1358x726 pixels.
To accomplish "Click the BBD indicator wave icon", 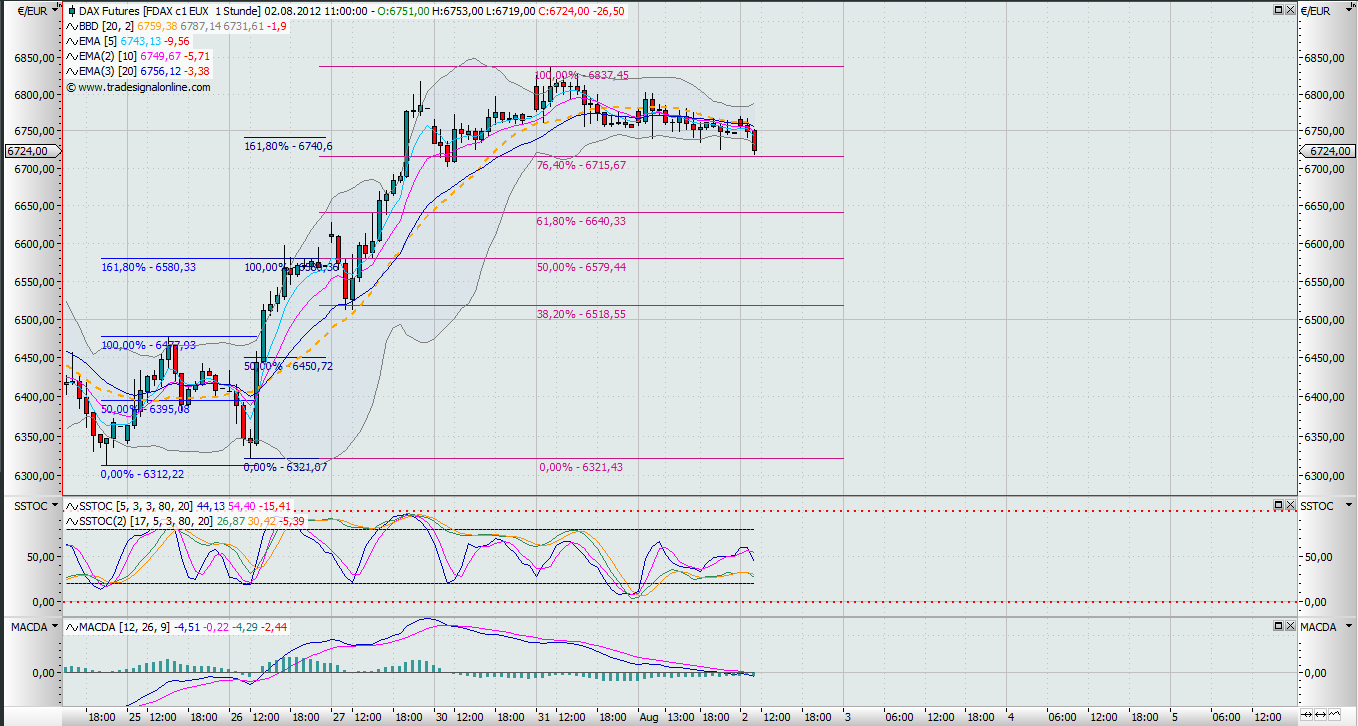I will pos(70,26).
